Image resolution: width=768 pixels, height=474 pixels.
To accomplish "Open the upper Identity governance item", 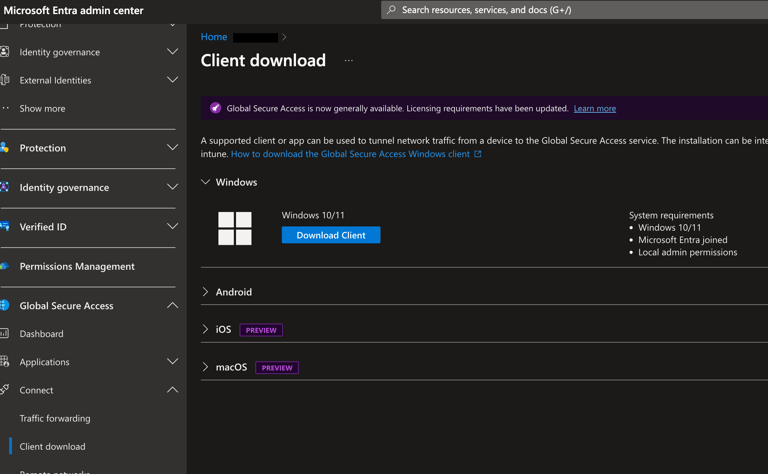I will pos(60,52).
